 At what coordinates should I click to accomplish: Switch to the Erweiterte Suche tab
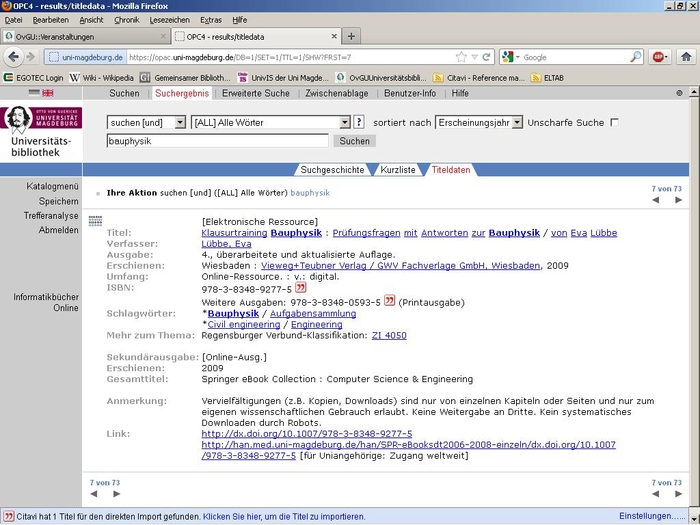(x=256, y=93)
